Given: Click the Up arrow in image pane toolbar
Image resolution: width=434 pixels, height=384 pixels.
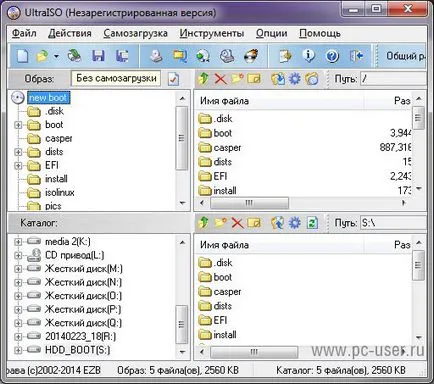Looking at the screenshot, I should pyautogui.click(x=203, y=79).
